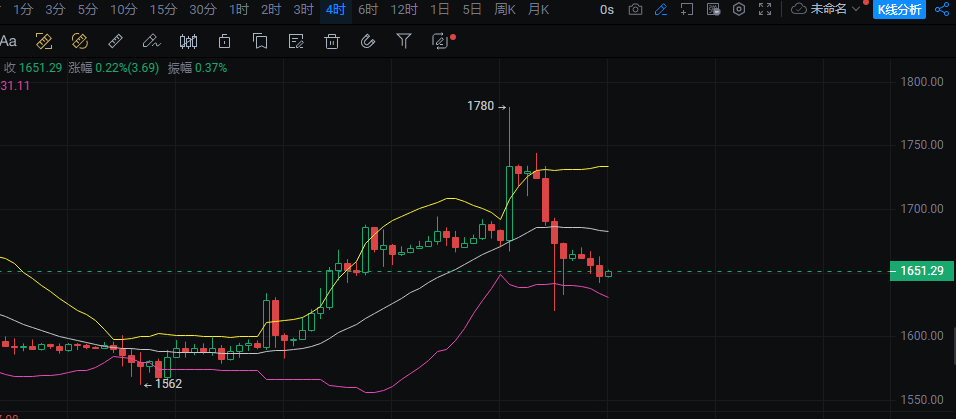Switch to 周K weekly chart
The image size is (956, 419).
pos(505,9)
